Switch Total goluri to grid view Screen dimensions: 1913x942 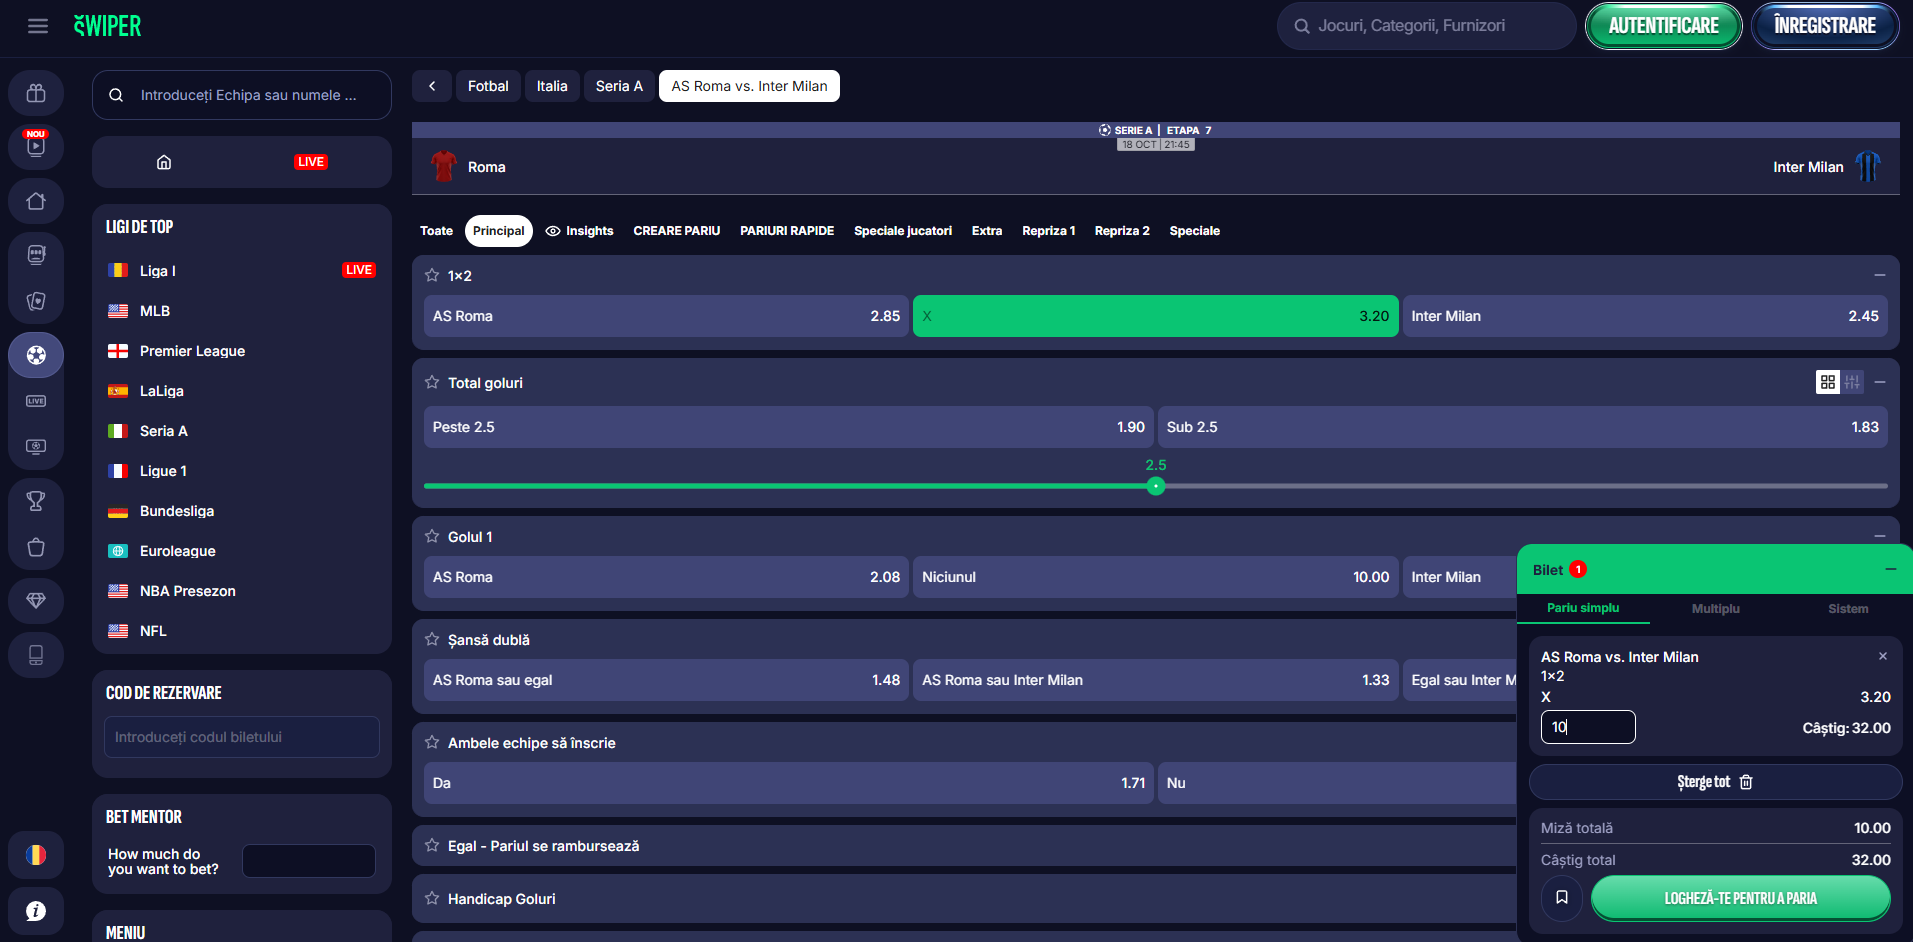pos(1827,382)
